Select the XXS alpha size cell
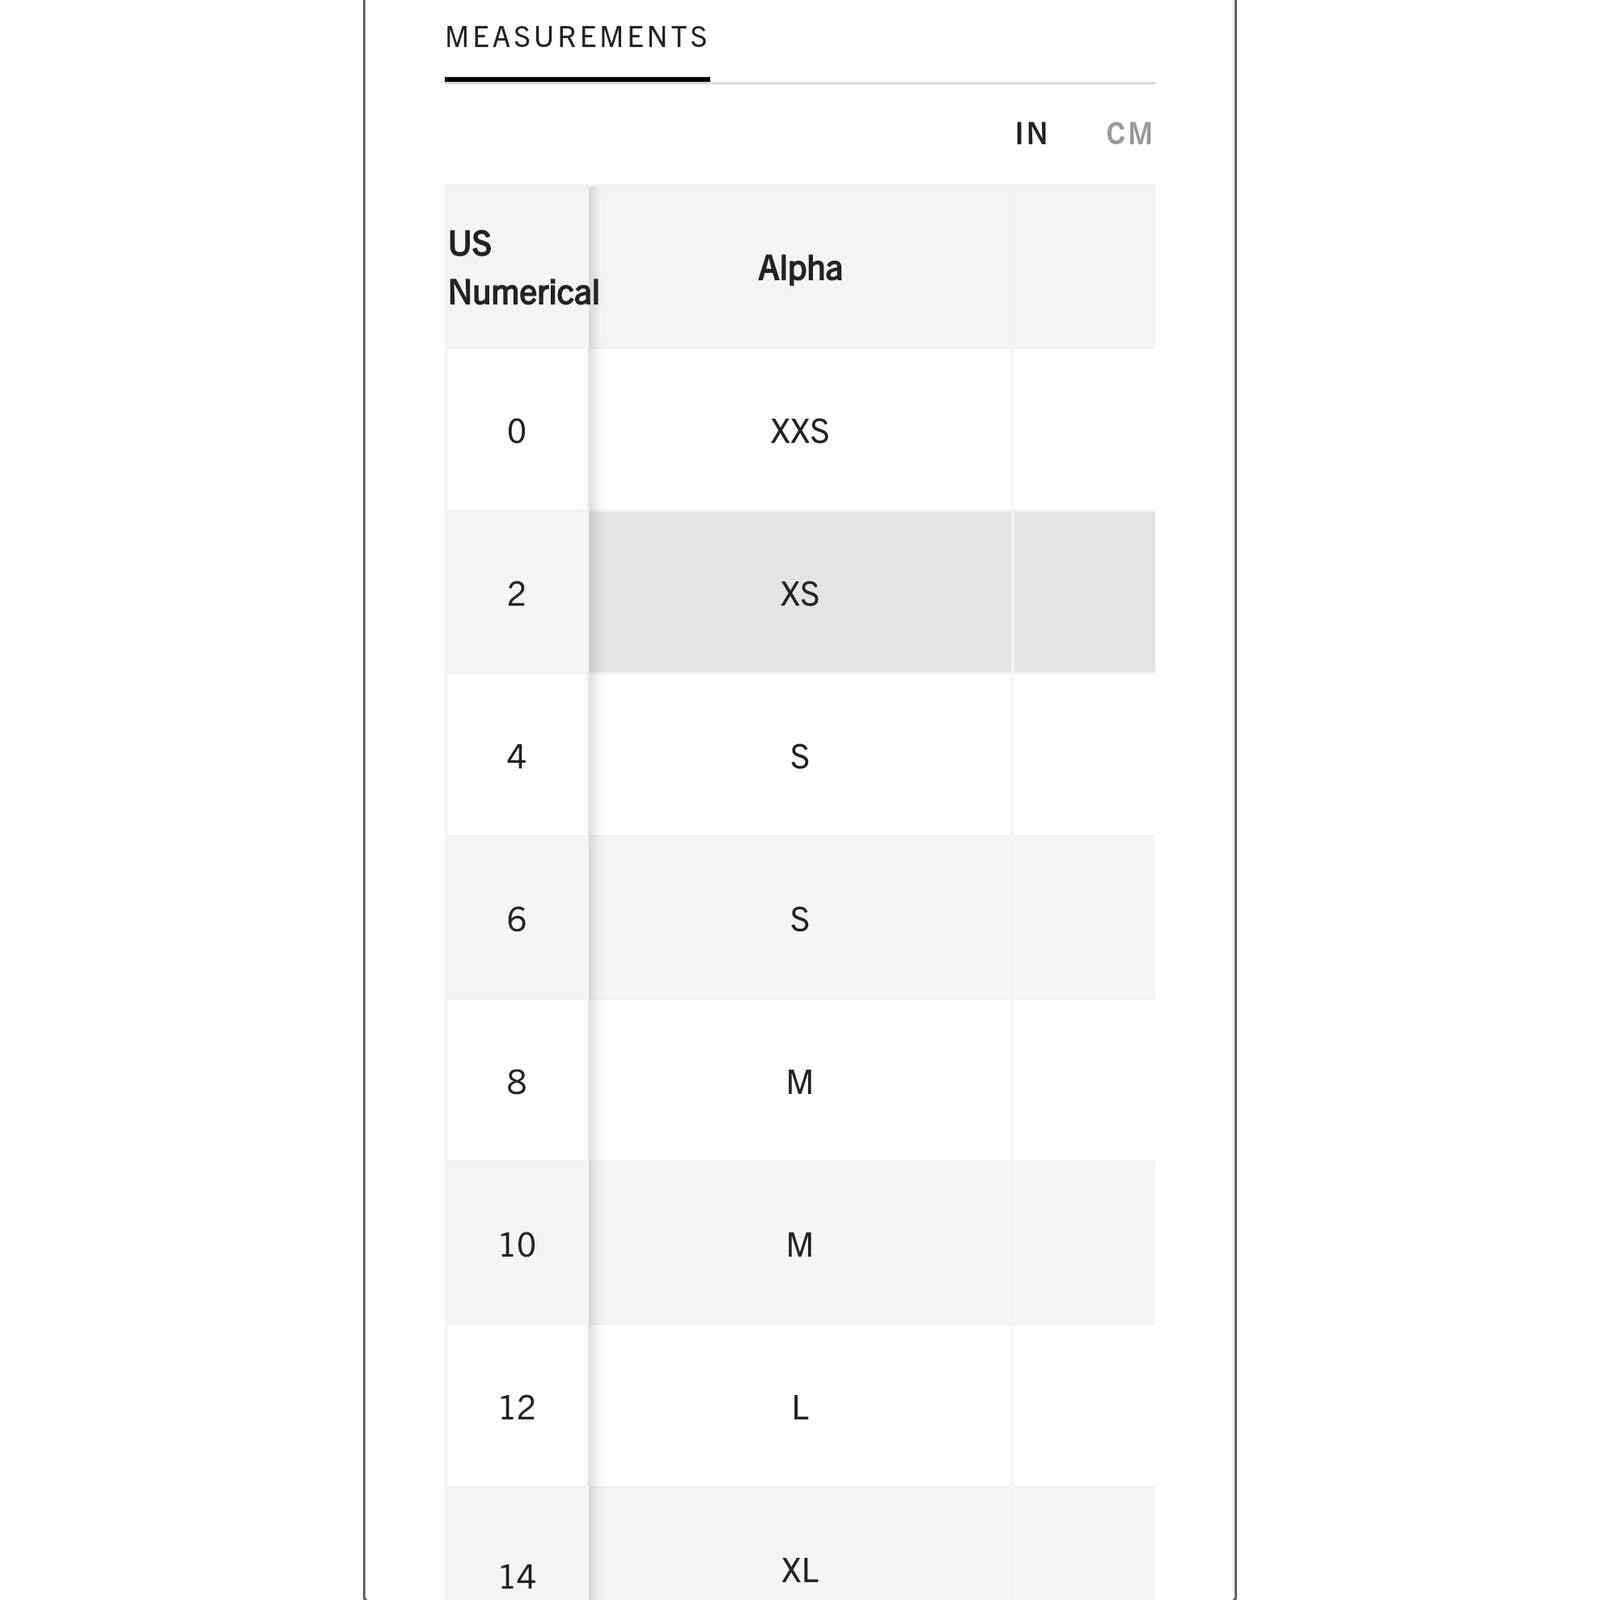The width and height of the screenshot is (1600, 1600). tap(800, 431)
